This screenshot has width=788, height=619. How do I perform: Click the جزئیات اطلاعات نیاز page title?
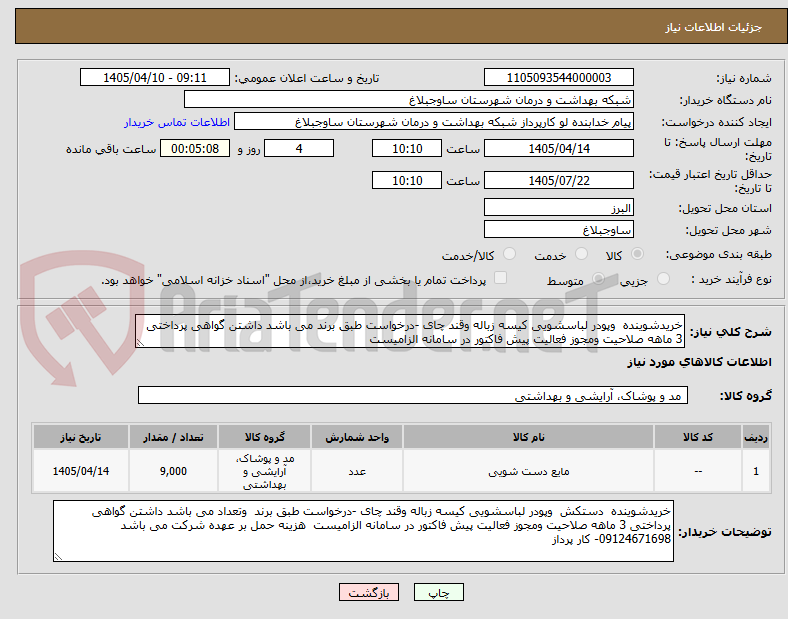pos(714,27)
